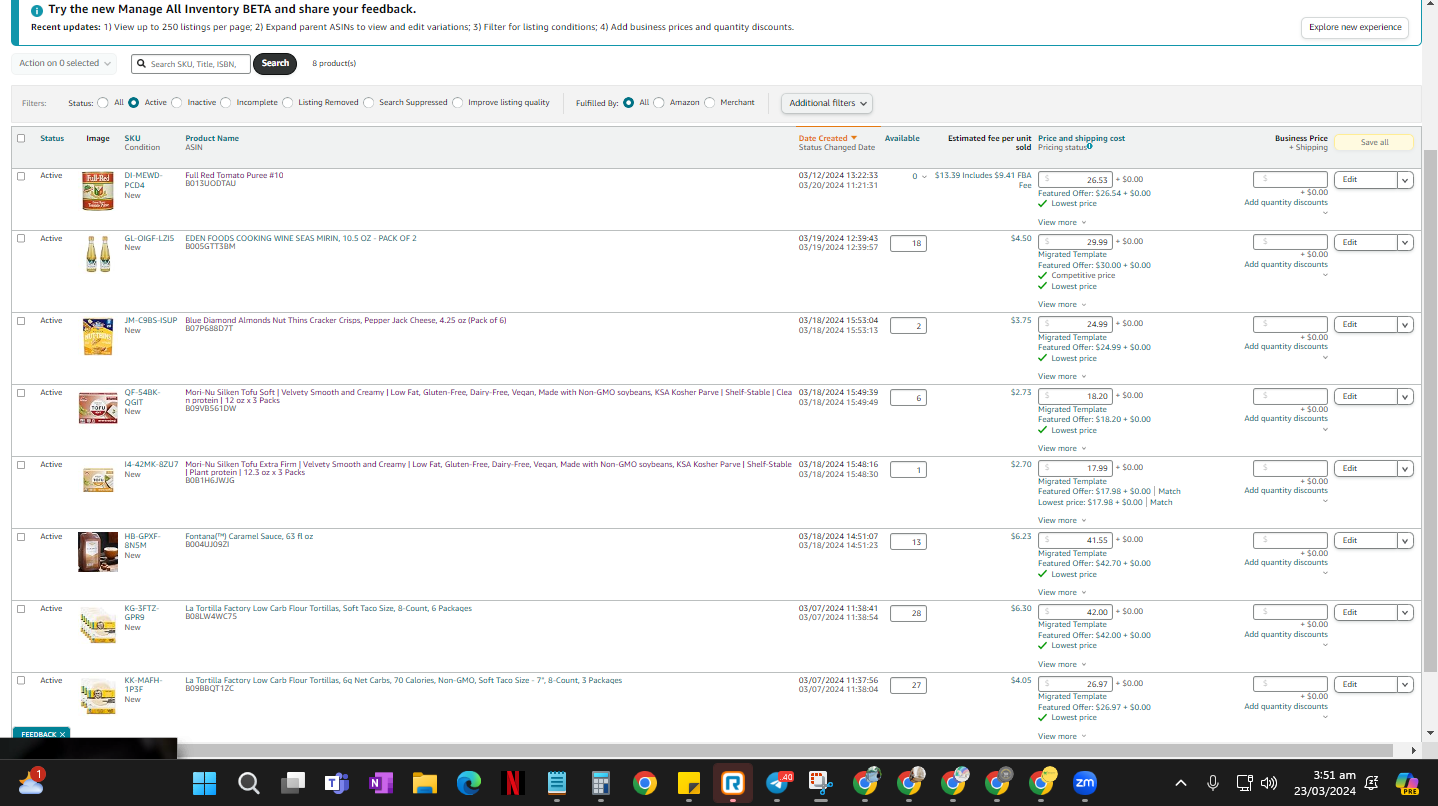Expand the Additional filters dropdown
1438x806 pixels.
(x=827, y=103)
